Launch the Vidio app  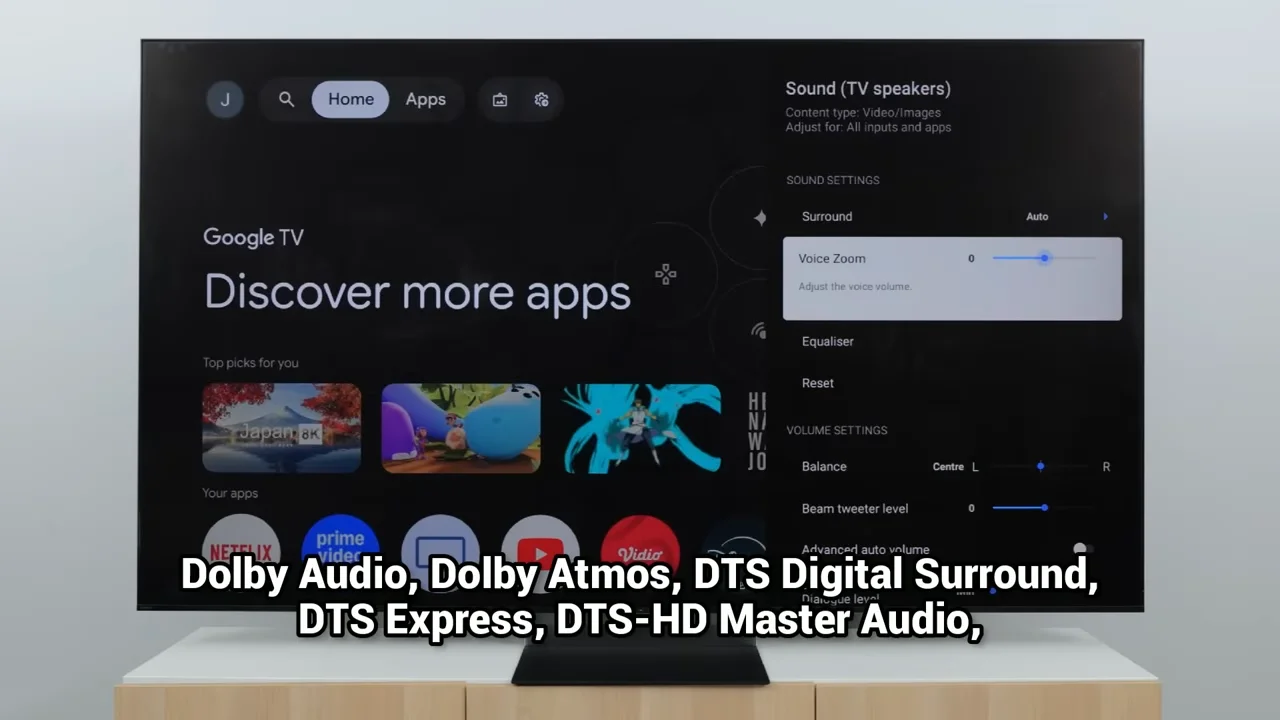640,552
